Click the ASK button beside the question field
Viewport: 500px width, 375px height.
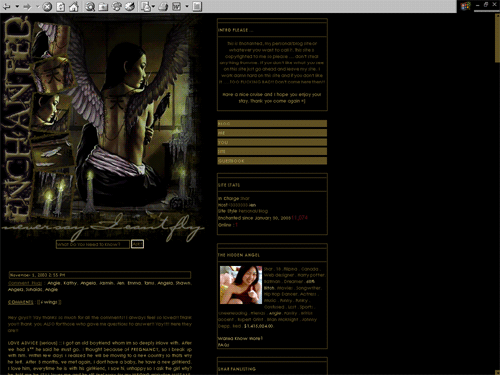tap(137, 244)
